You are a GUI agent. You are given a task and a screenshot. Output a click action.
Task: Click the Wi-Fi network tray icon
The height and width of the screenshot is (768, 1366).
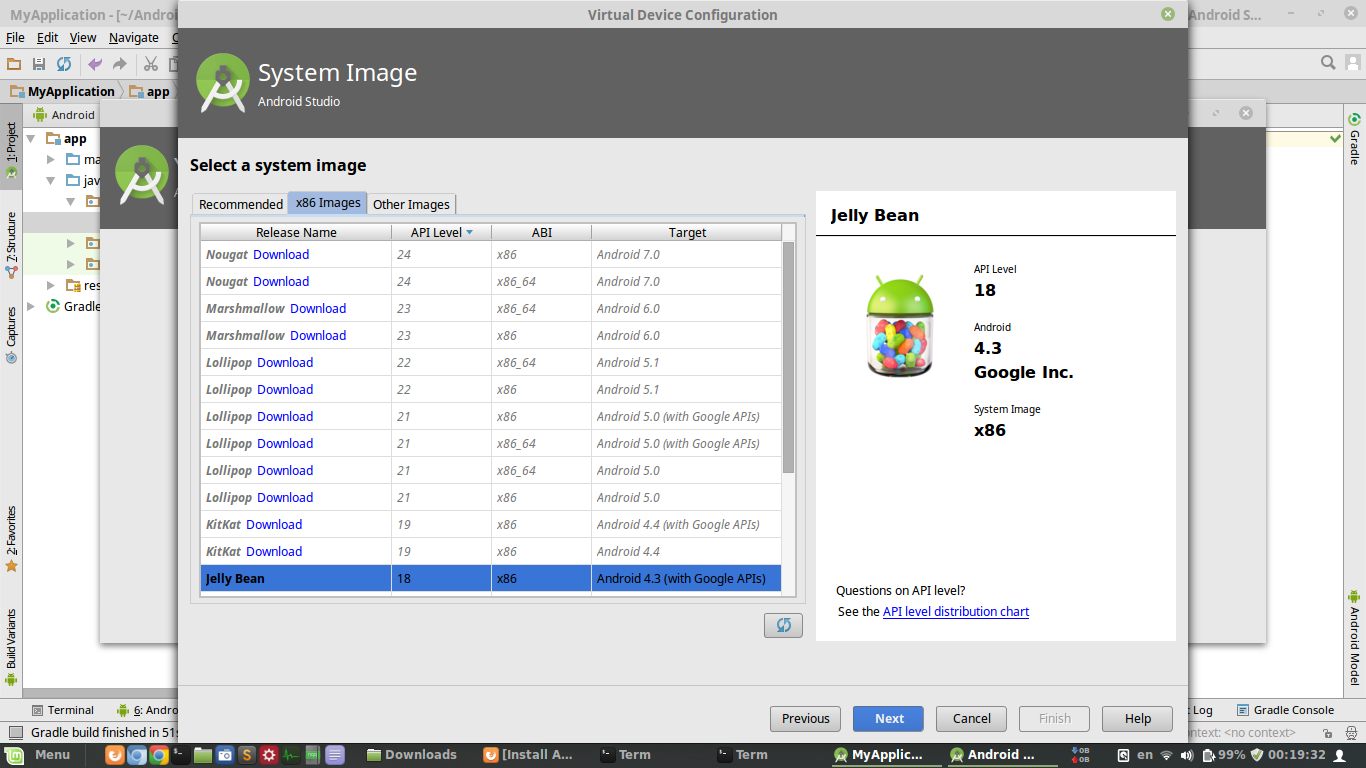pos(1166,755)
